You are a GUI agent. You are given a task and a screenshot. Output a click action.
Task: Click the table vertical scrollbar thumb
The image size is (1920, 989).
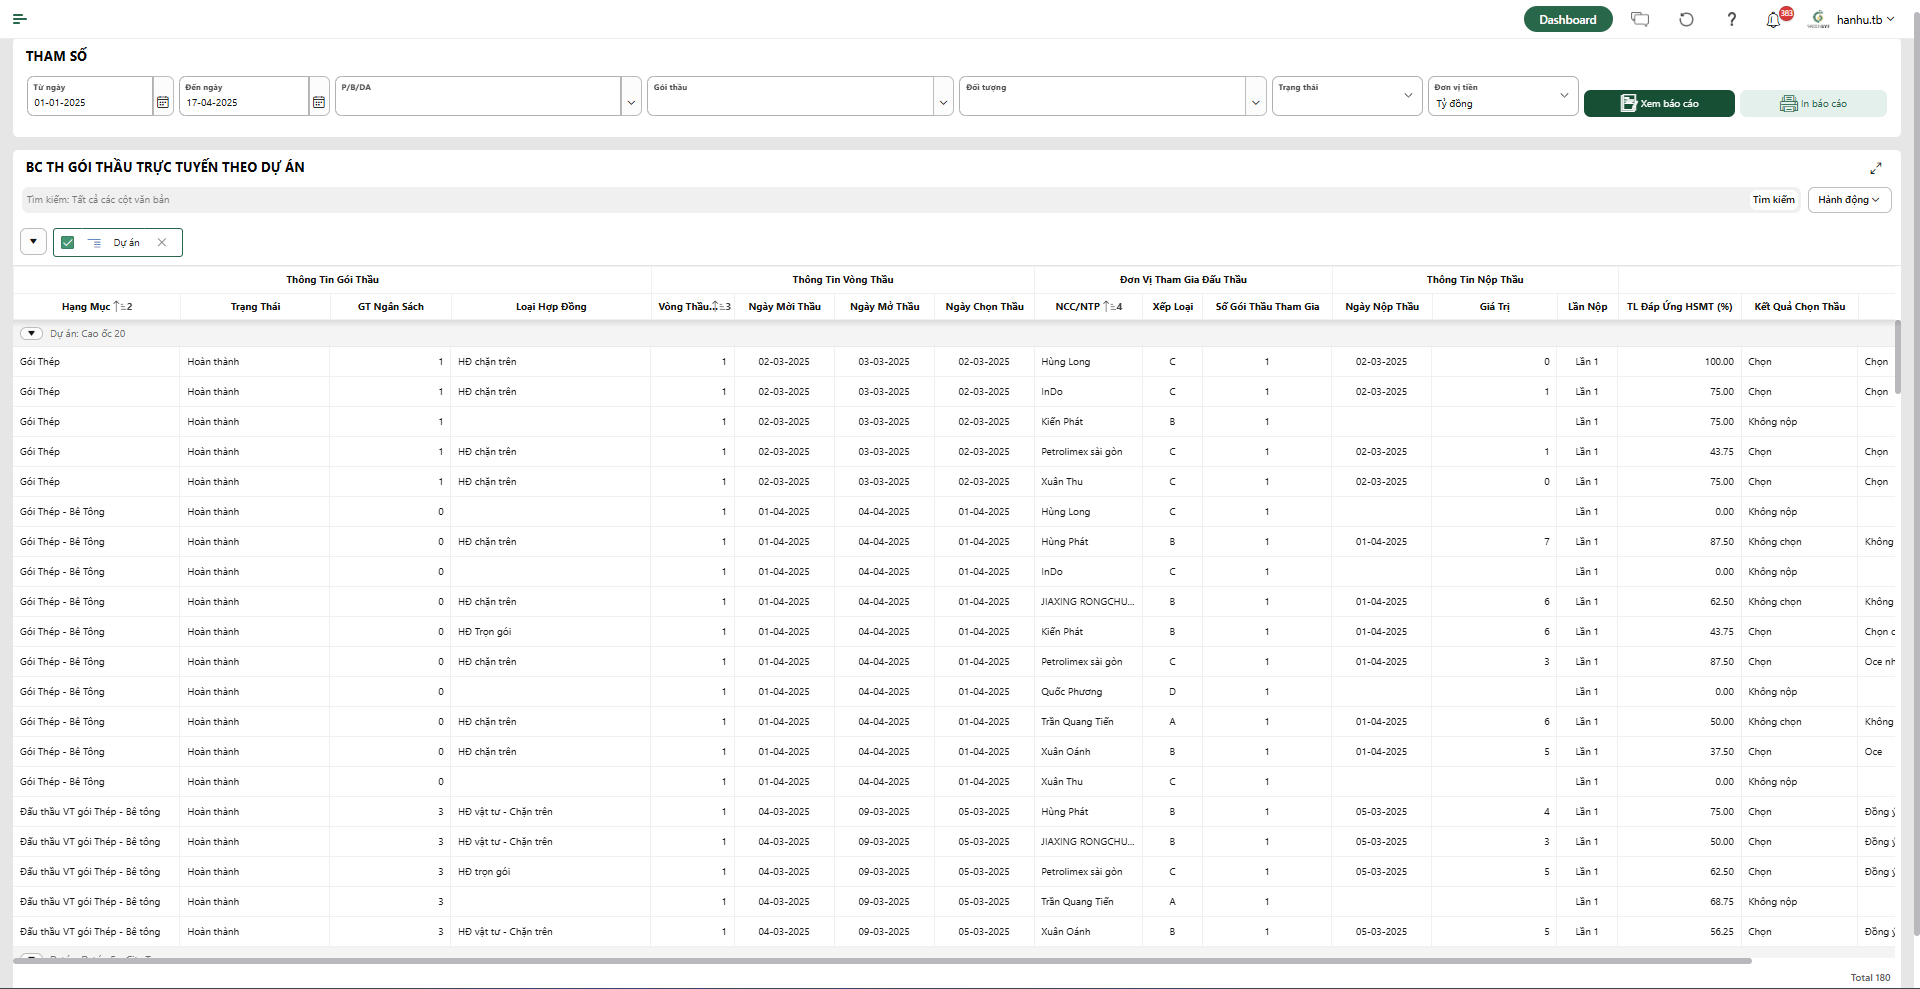(x=1897, y=358)
